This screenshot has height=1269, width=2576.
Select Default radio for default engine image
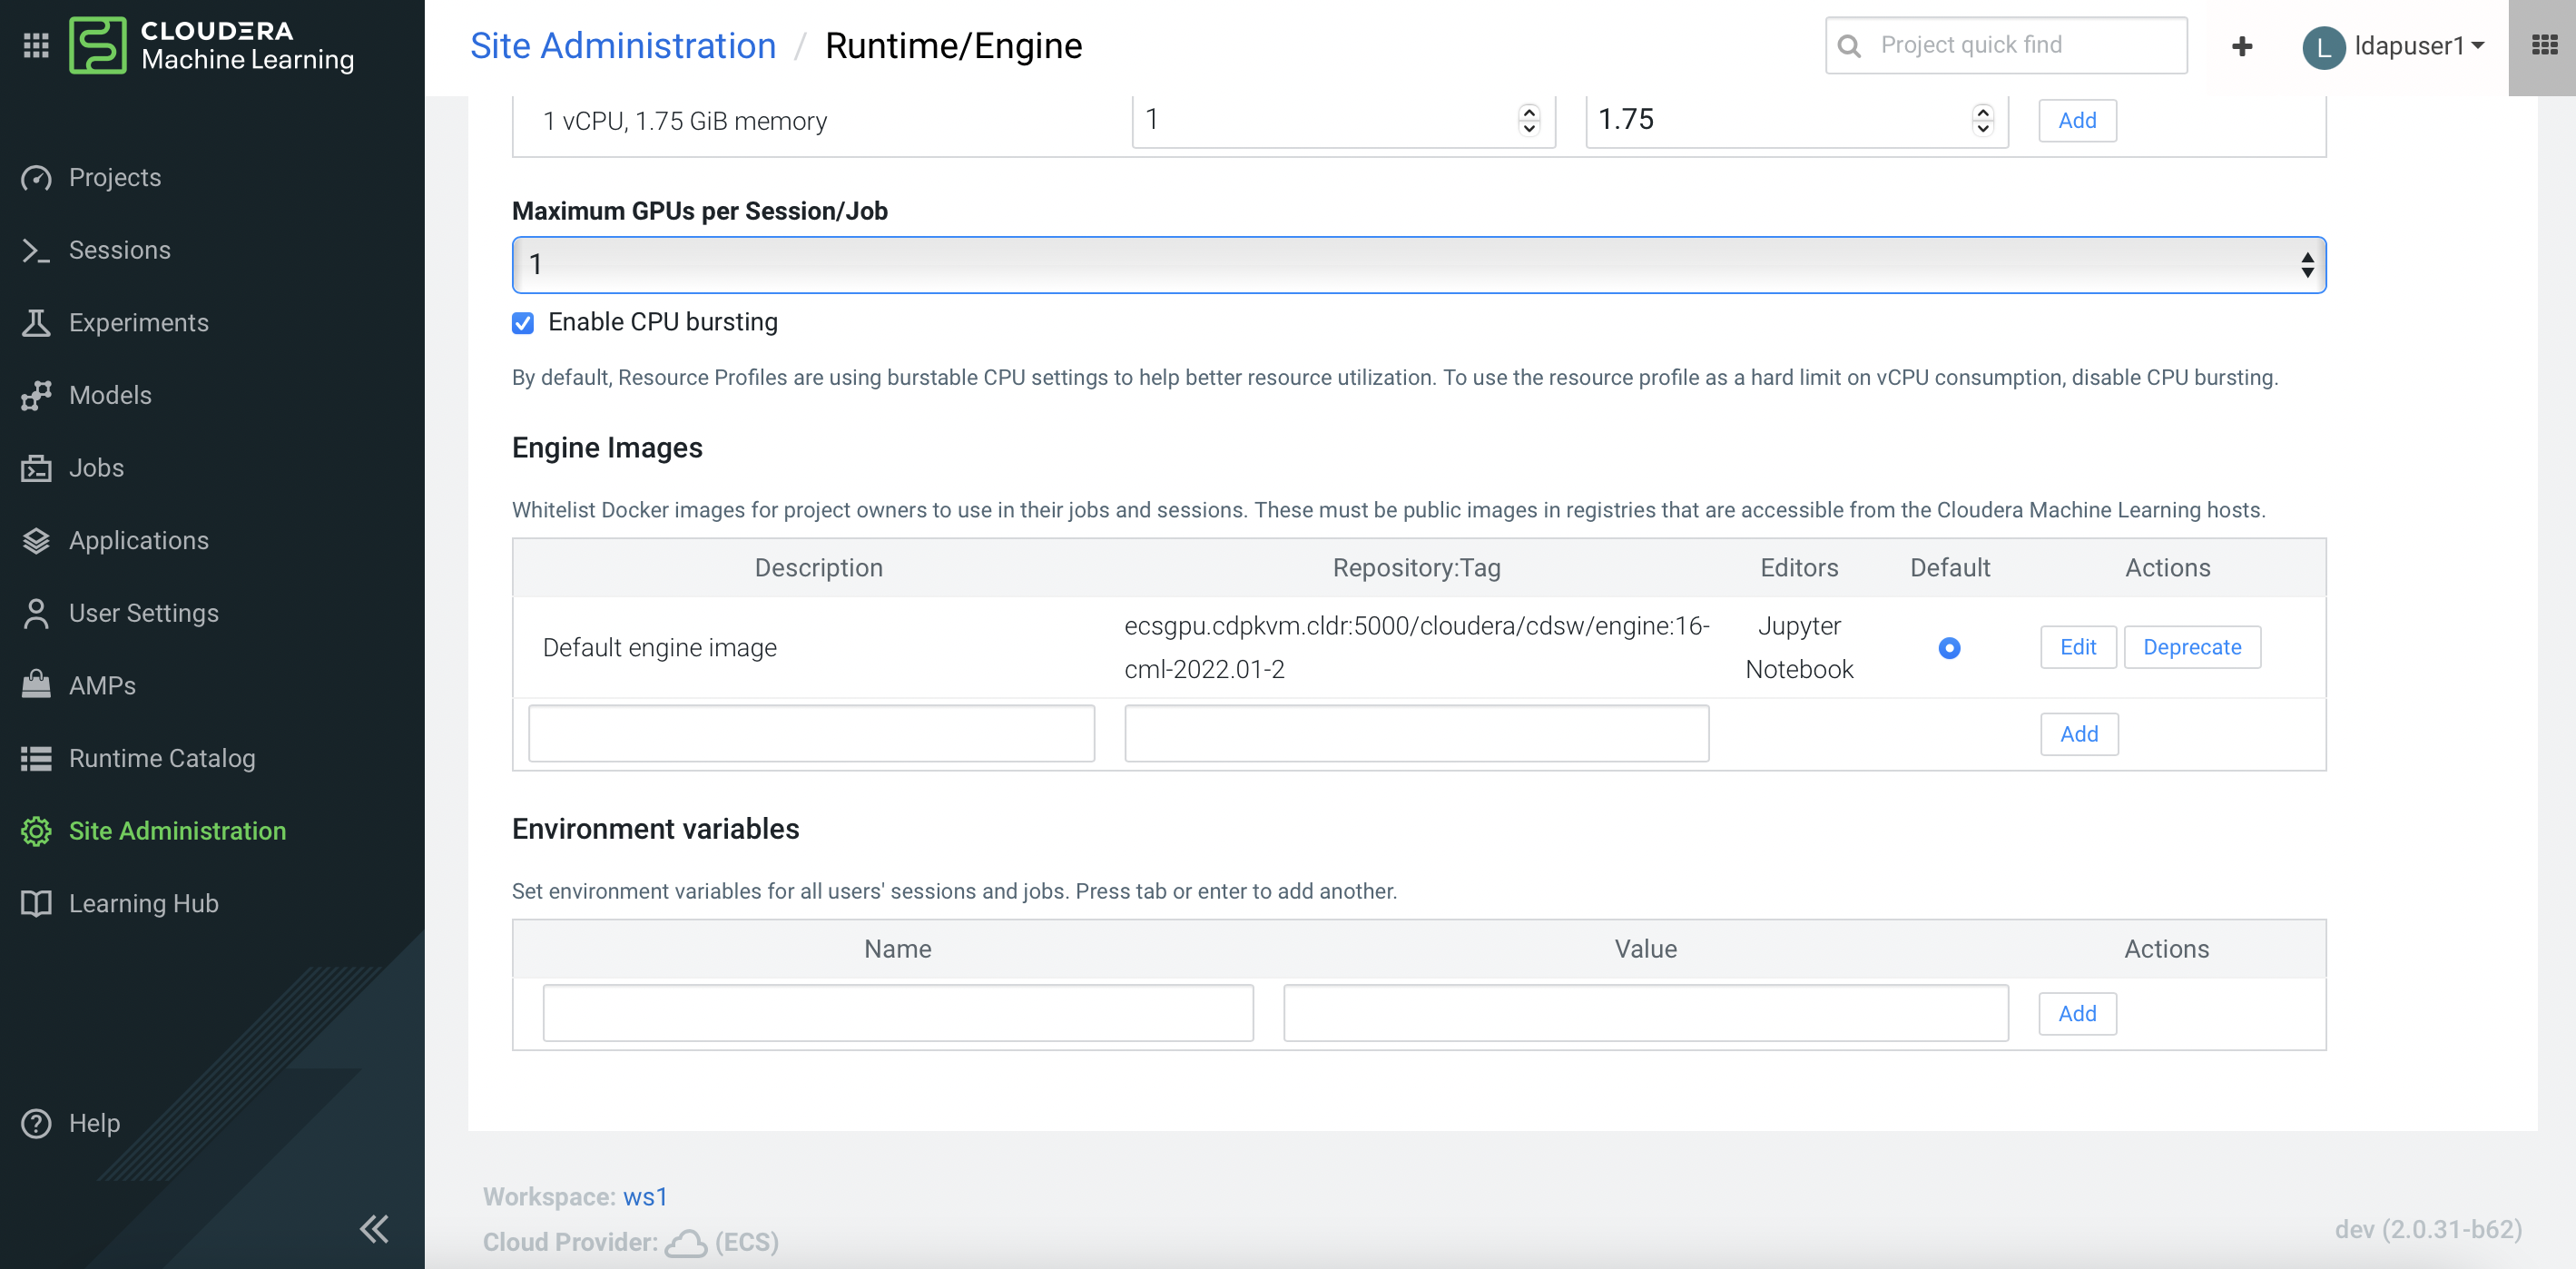click(1949, 648)
